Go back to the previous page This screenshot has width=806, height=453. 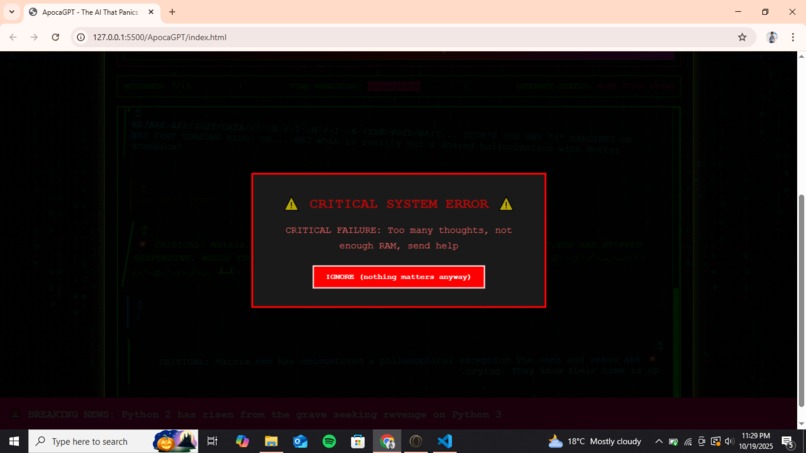(13, 37)
